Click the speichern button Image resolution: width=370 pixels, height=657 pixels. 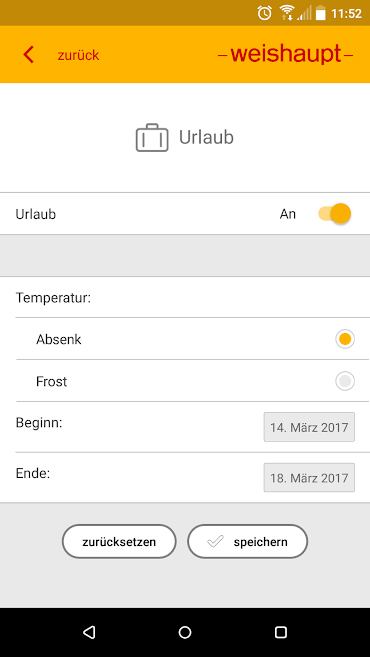(x=248, y=541)
